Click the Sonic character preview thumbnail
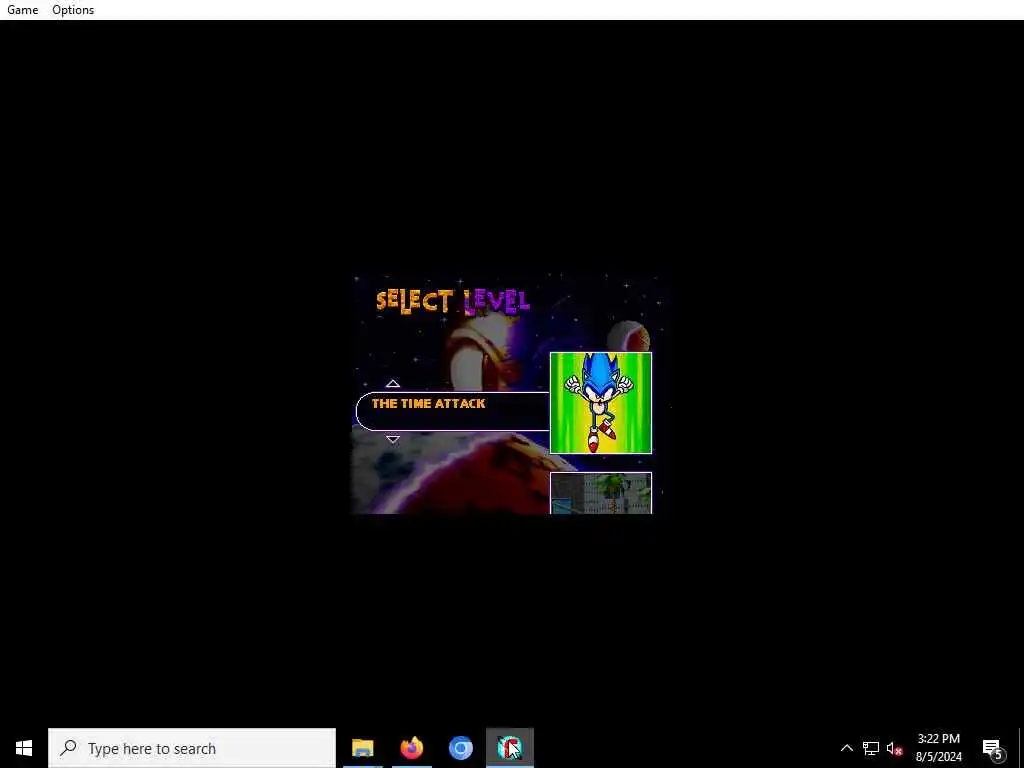The image size is (1024, 768). [601, 403]
